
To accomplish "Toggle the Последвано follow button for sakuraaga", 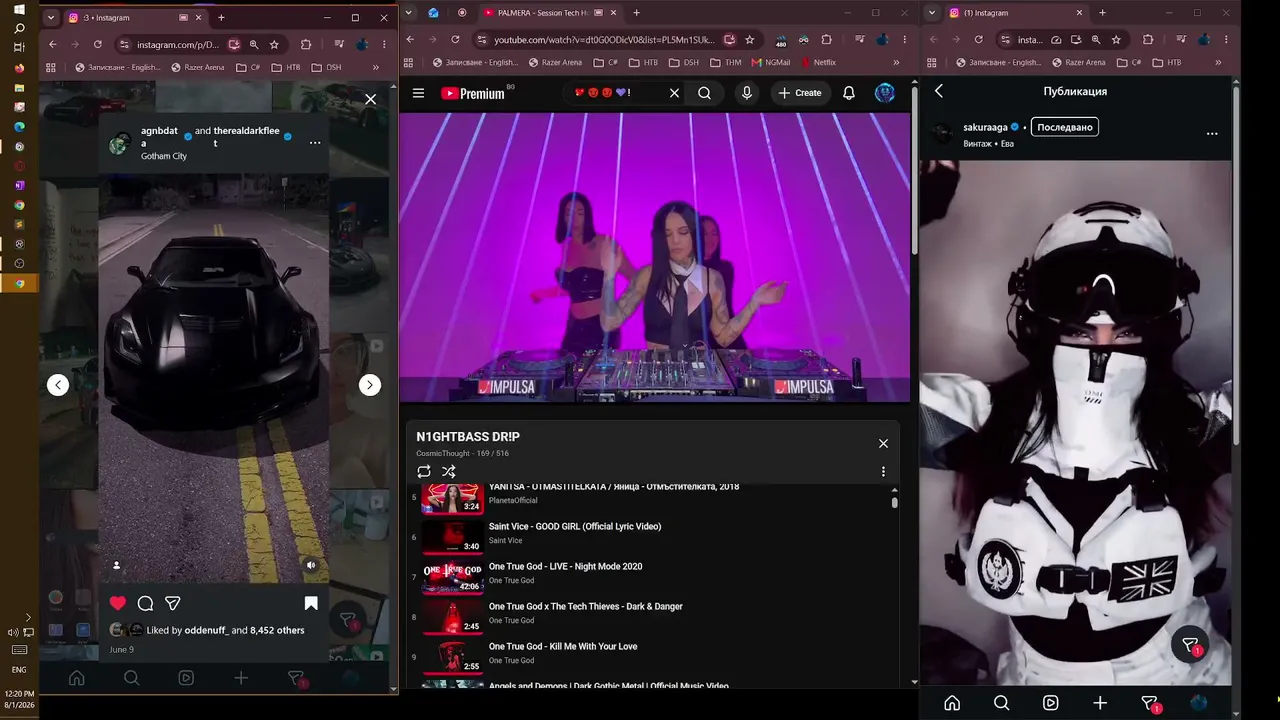I will click(1065, 127).
